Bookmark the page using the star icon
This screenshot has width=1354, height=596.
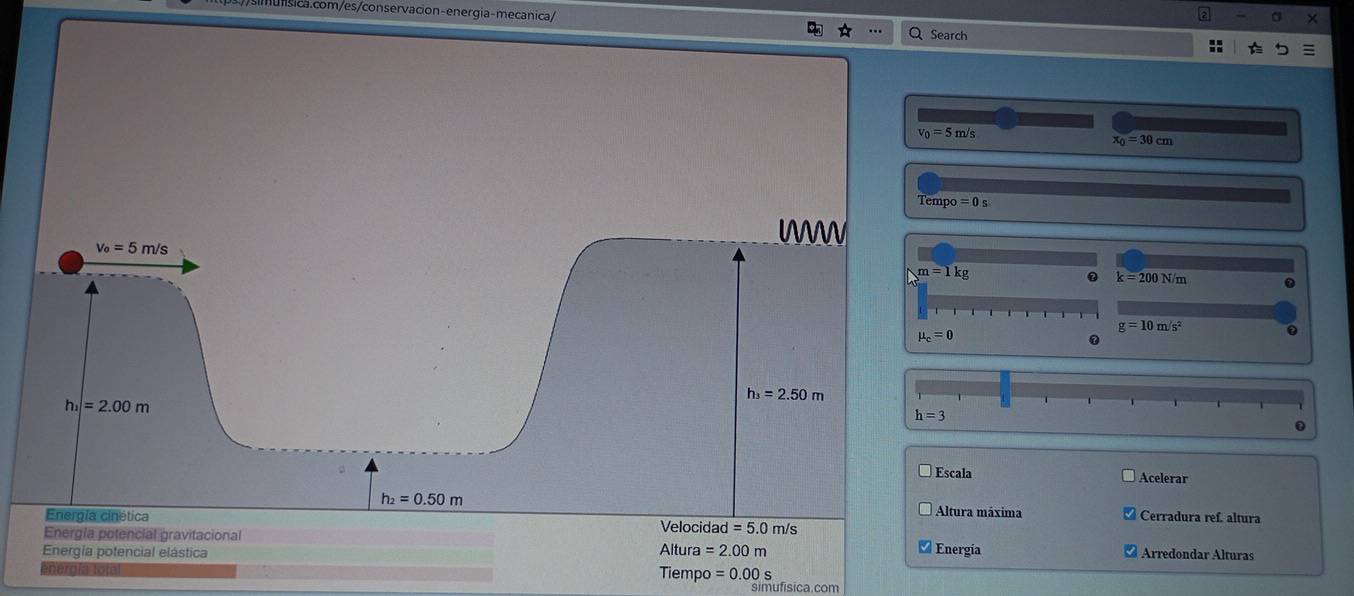pyautogui.click(x=845, y=30)
